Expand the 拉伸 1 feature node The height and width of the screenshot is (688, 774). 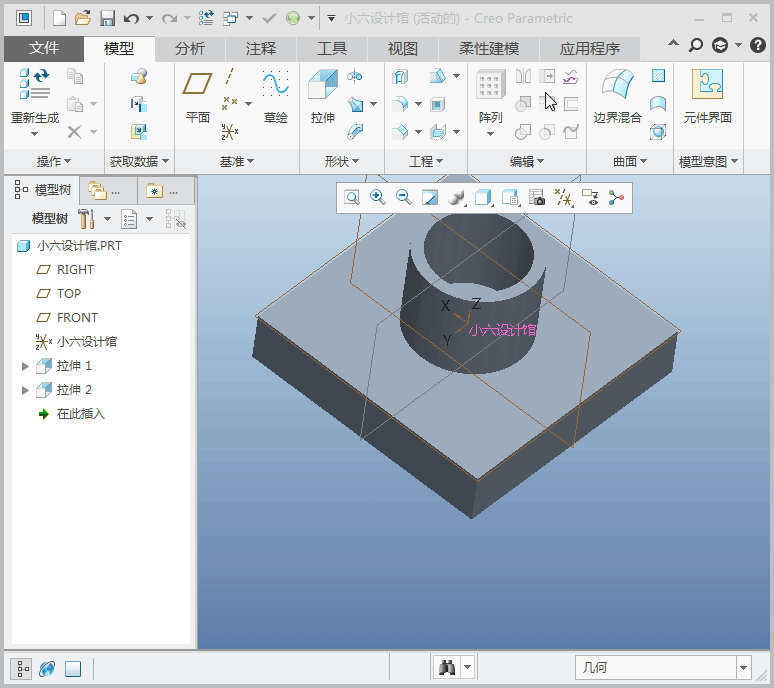click(26, 366)
